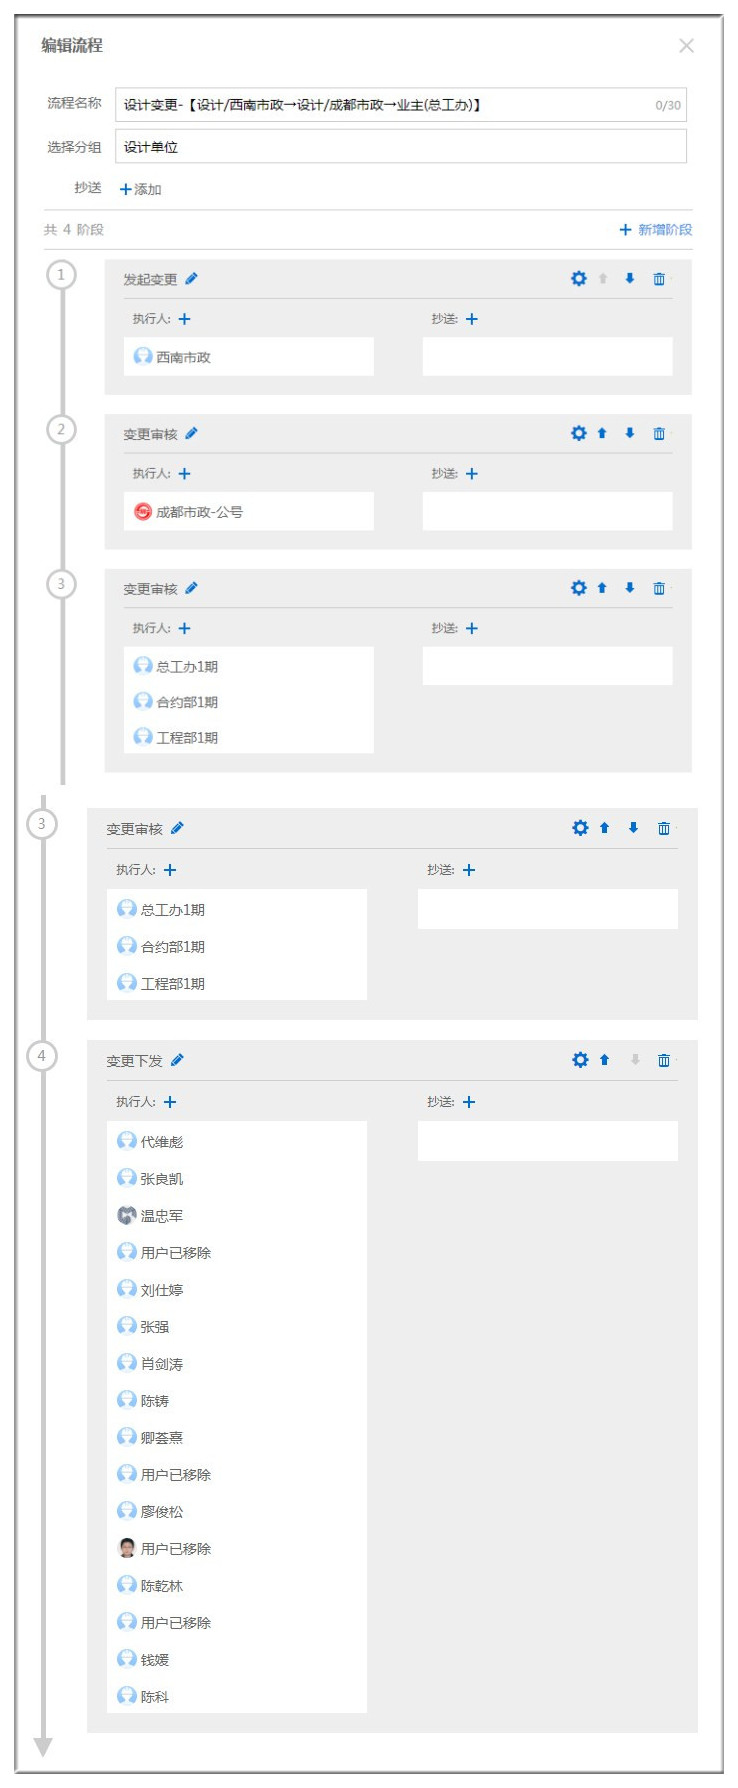Edit the 发起变更 stage name
Image resolution: width=738 pixels, height=1788 pixels.
pos(192,279)
